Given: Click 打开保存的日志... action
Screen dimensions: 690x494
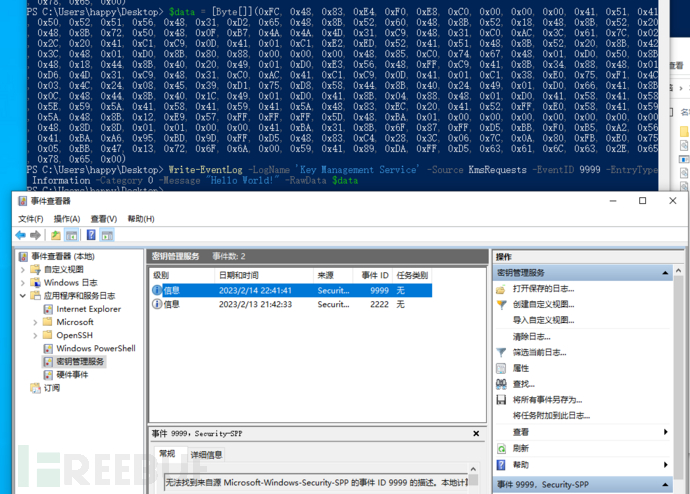Looking at the screenshot, I should 543,289.
